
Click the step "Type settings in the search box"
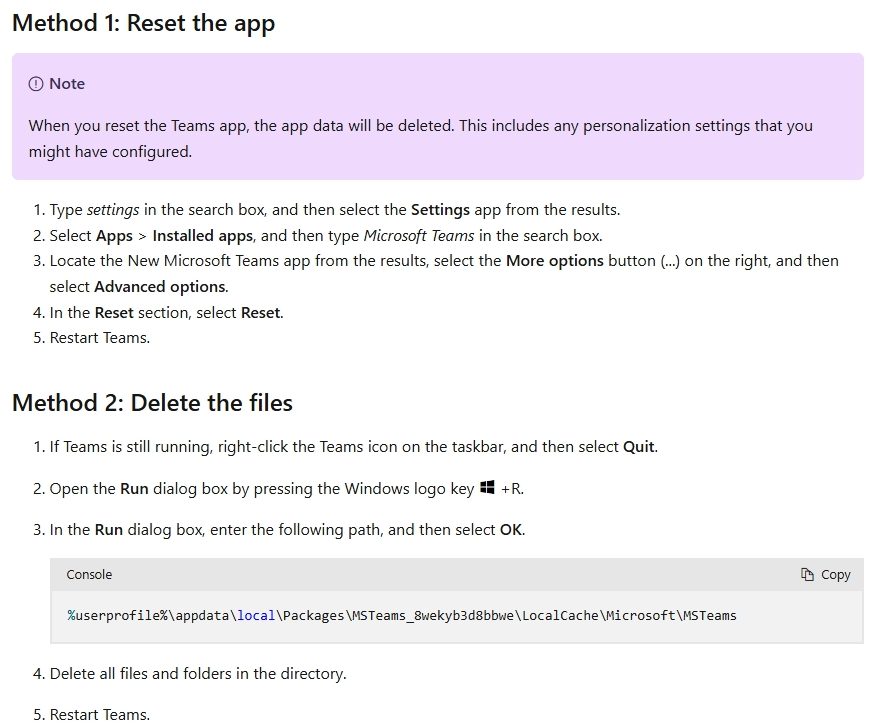click(x=335, y=210)
